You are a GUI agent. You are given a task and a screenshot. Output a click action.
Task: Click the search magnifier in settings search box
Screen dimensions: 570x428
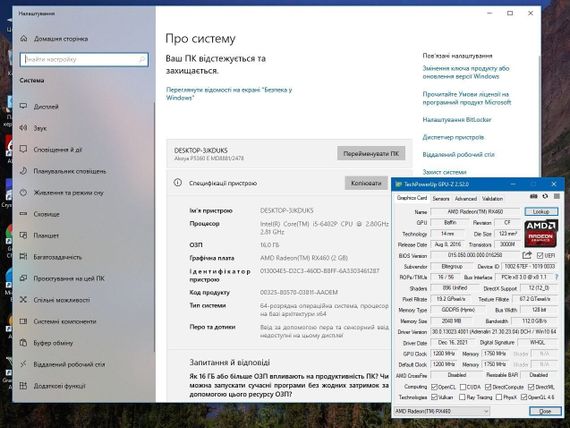coord(142,59)
